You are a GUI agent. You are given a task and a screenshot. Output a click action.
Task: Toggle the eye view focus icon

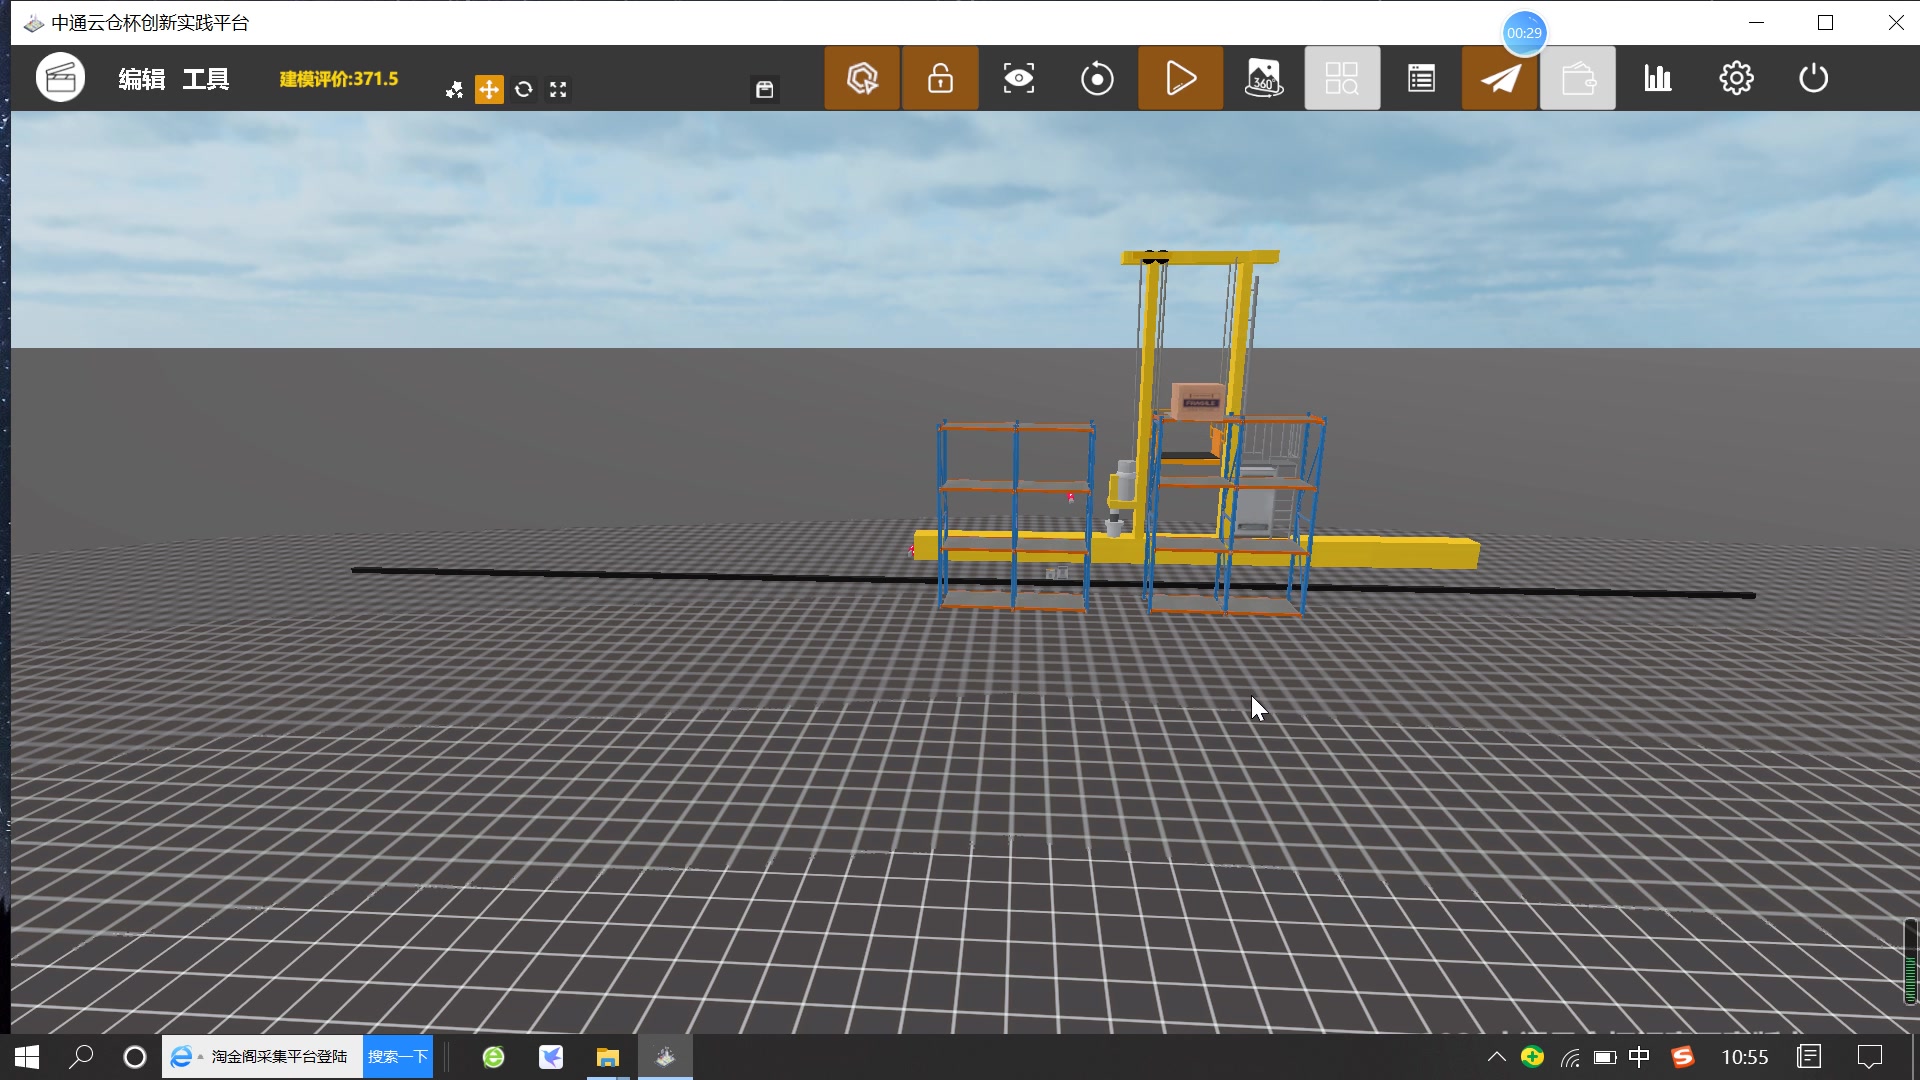tap(1018, 78)
